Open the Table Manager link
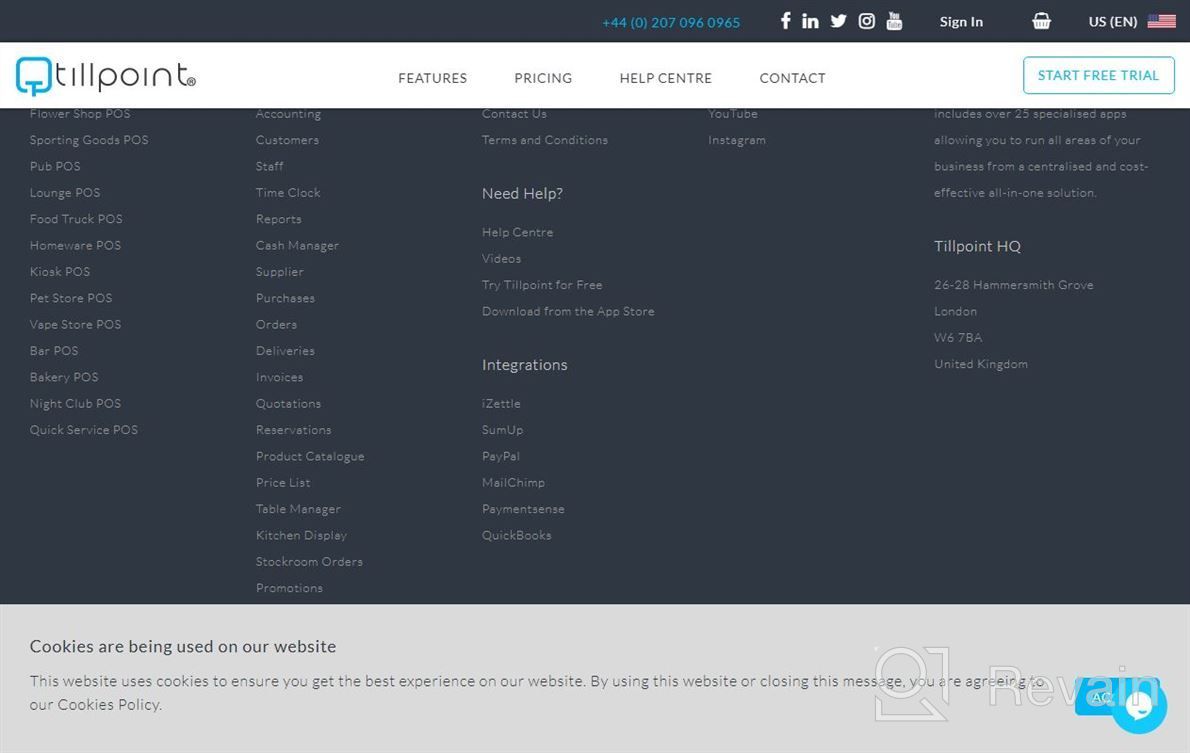Screen dimensions: 1190x753 tap(298, 509)
